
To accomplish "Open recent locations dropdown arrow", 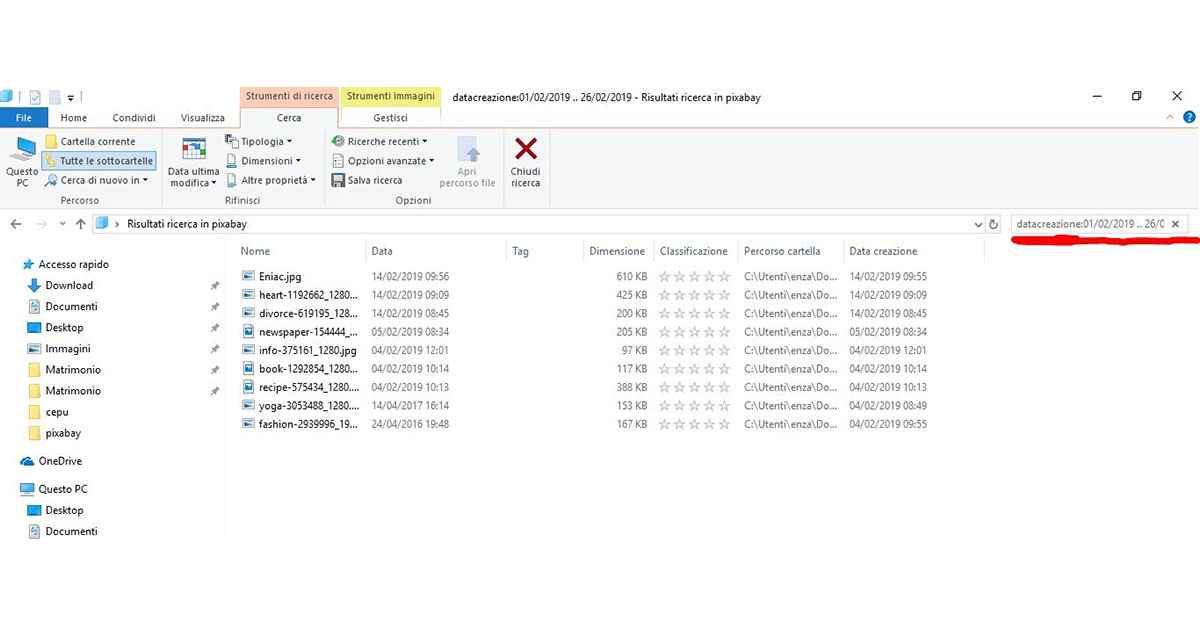I will pos(62,225).
